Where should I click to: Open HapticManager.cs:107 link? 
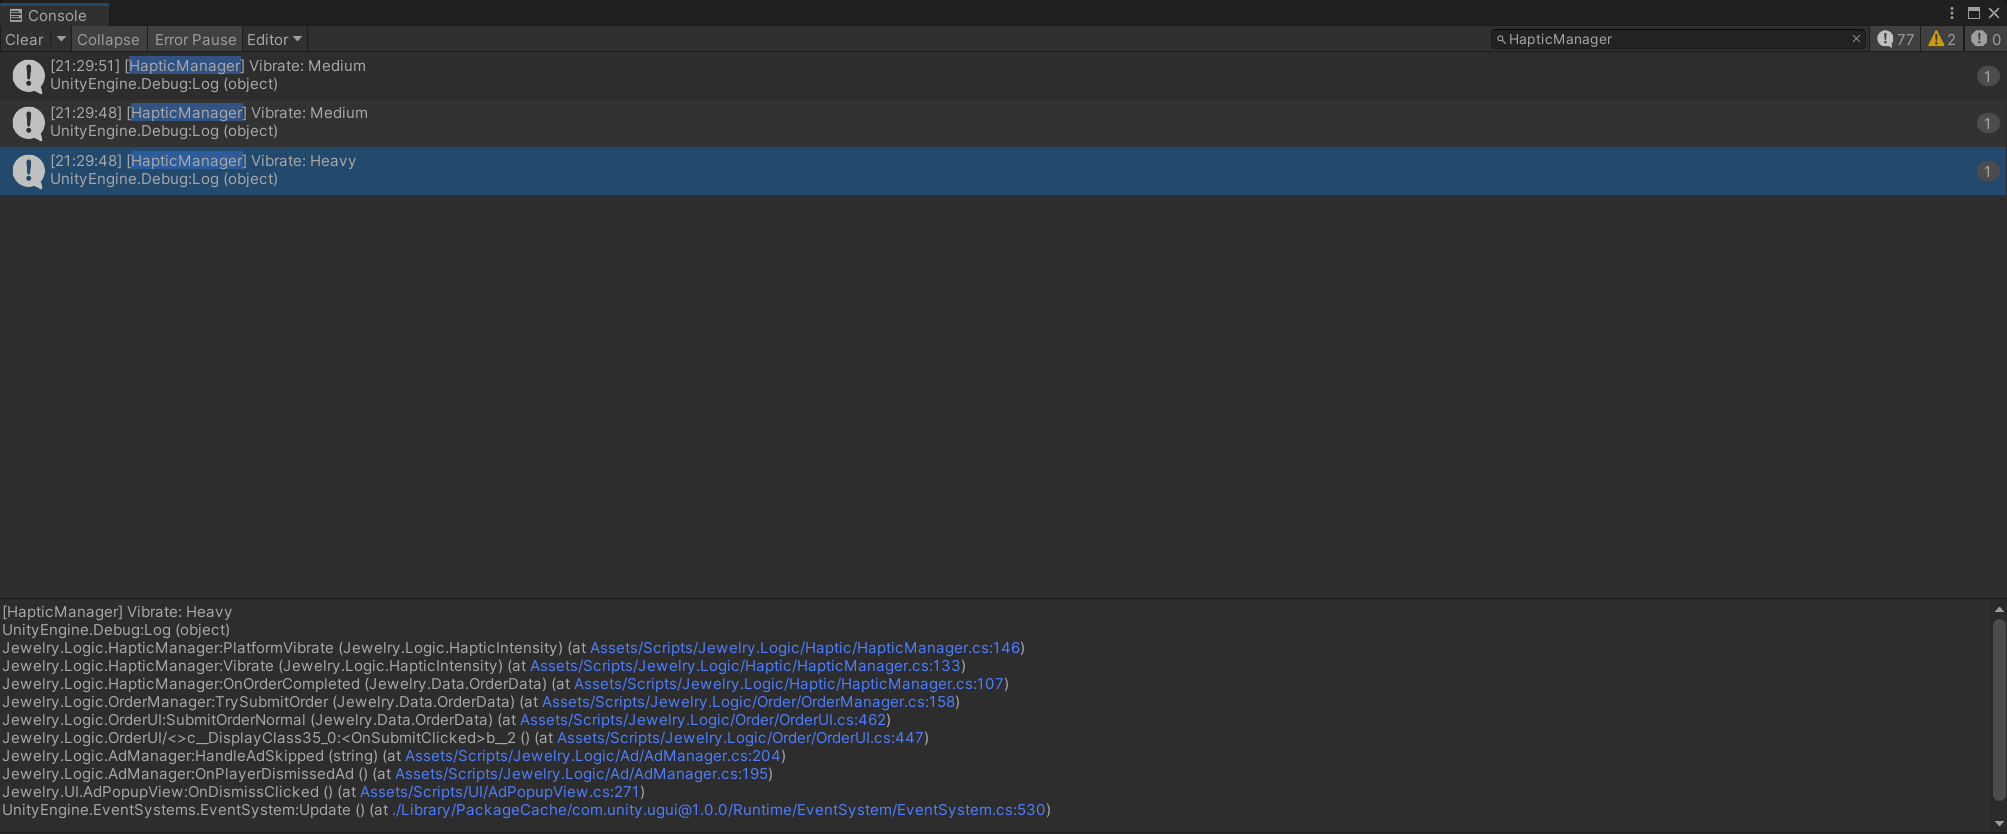pos(789,684)
